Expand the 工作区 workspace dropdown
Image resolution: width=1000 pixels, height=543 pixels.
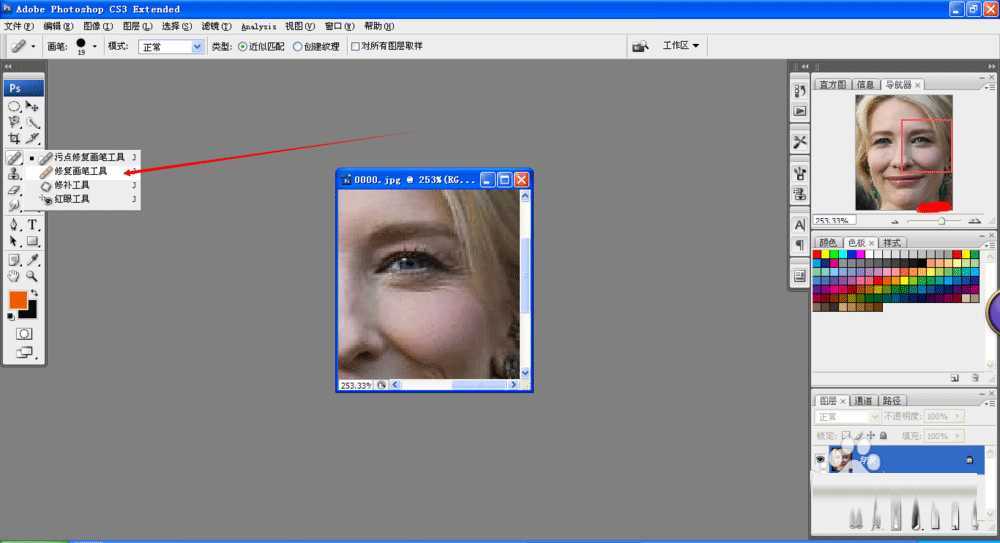point(681,46)
